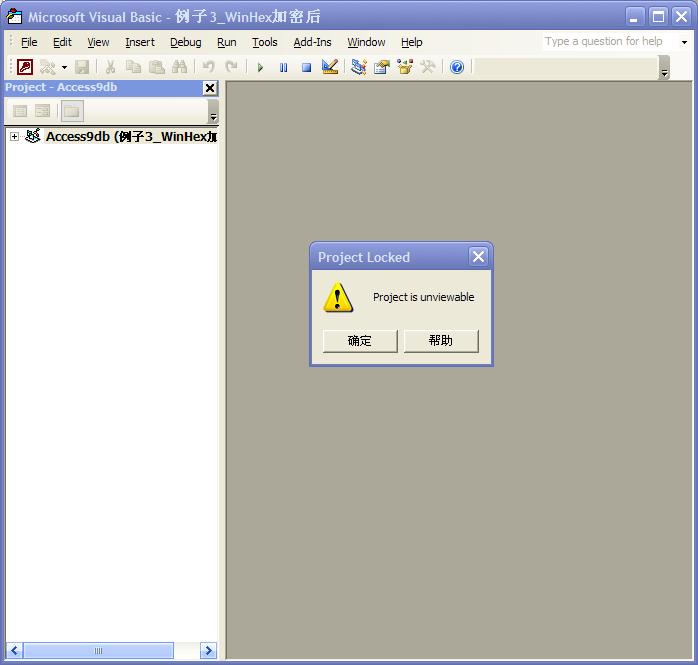Expand the Access9db project tree node
This screenshot has height=665, width=698.
14,136
